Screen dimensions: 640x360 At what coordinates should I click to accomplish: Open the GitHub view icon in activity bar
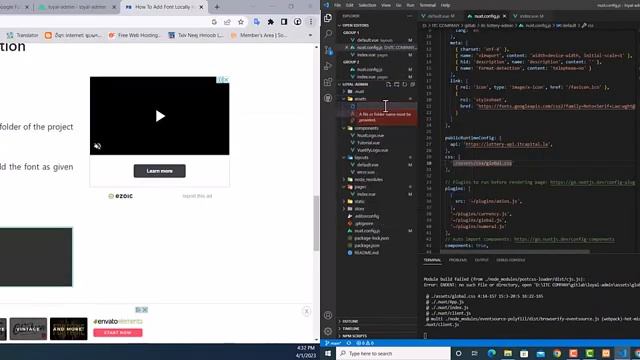(328, 98)
